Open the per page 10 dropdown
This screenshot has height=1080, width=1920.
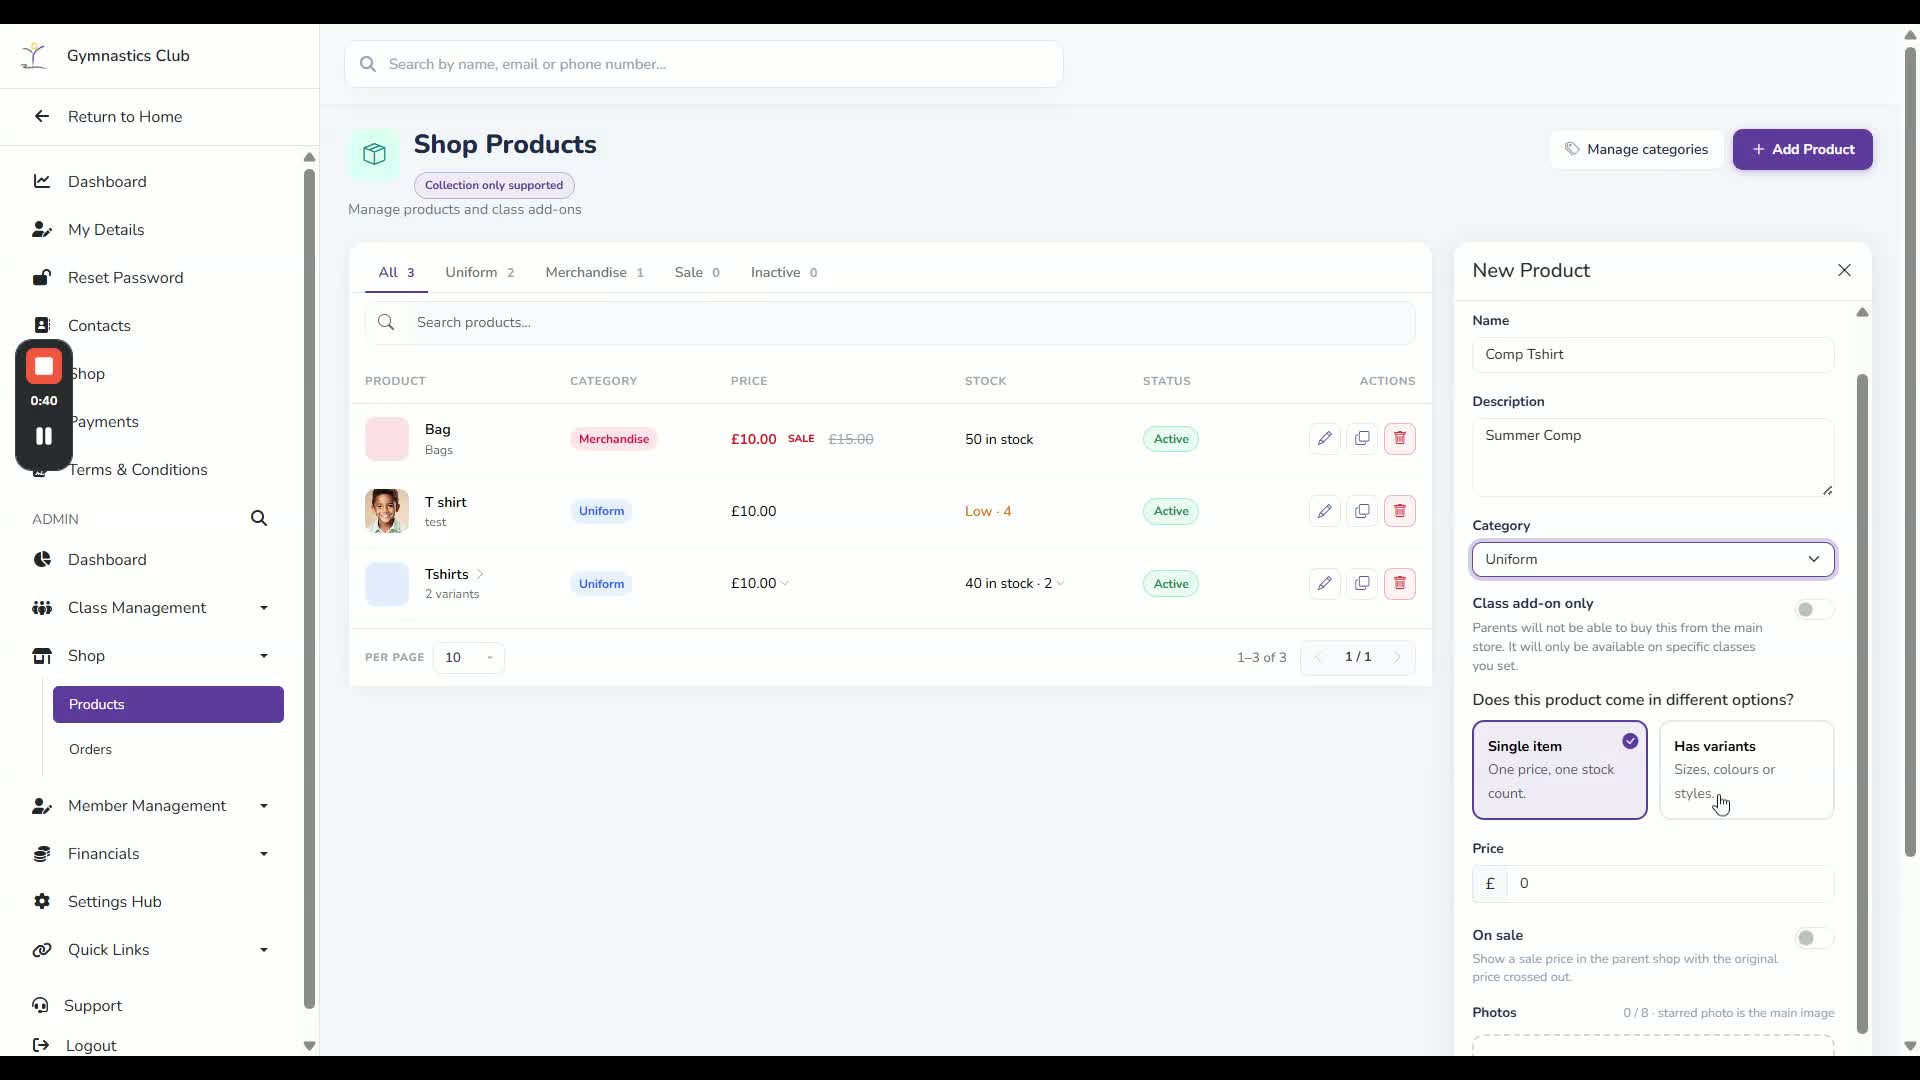pyautogui.click(x=469, y=658)
